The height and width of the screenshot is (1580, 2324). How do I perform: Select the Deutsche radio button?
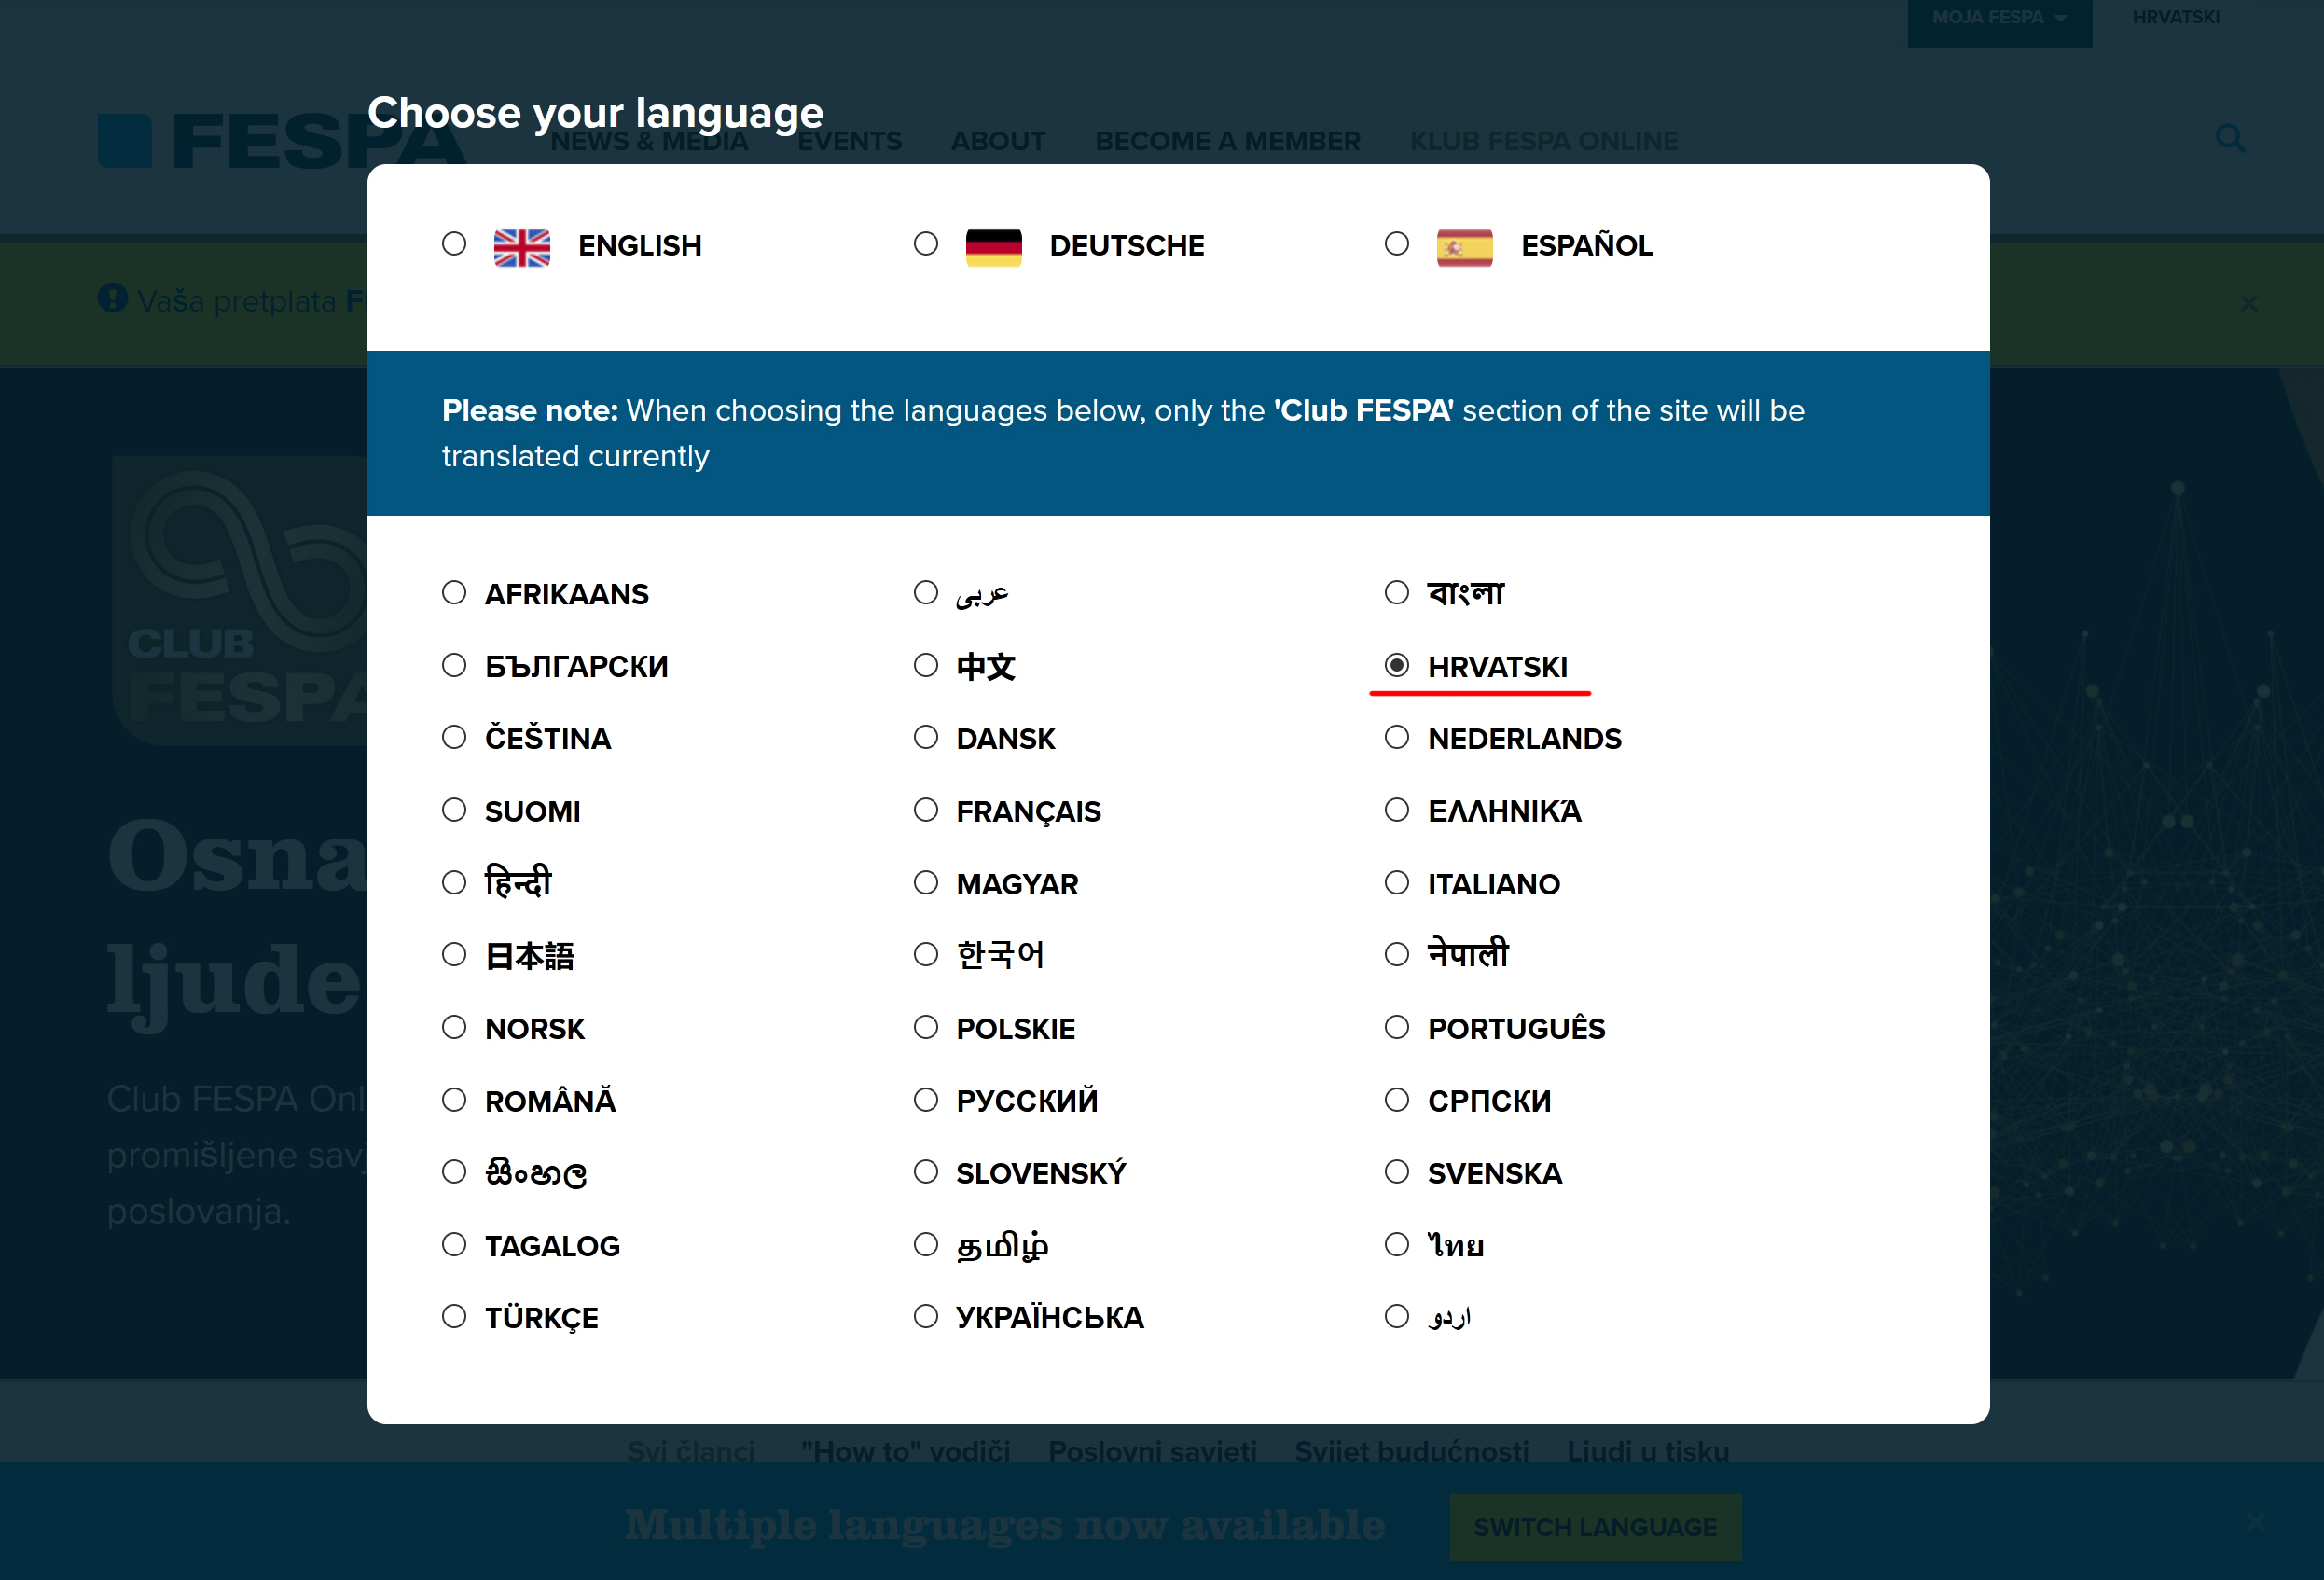[x=926, y=244]
